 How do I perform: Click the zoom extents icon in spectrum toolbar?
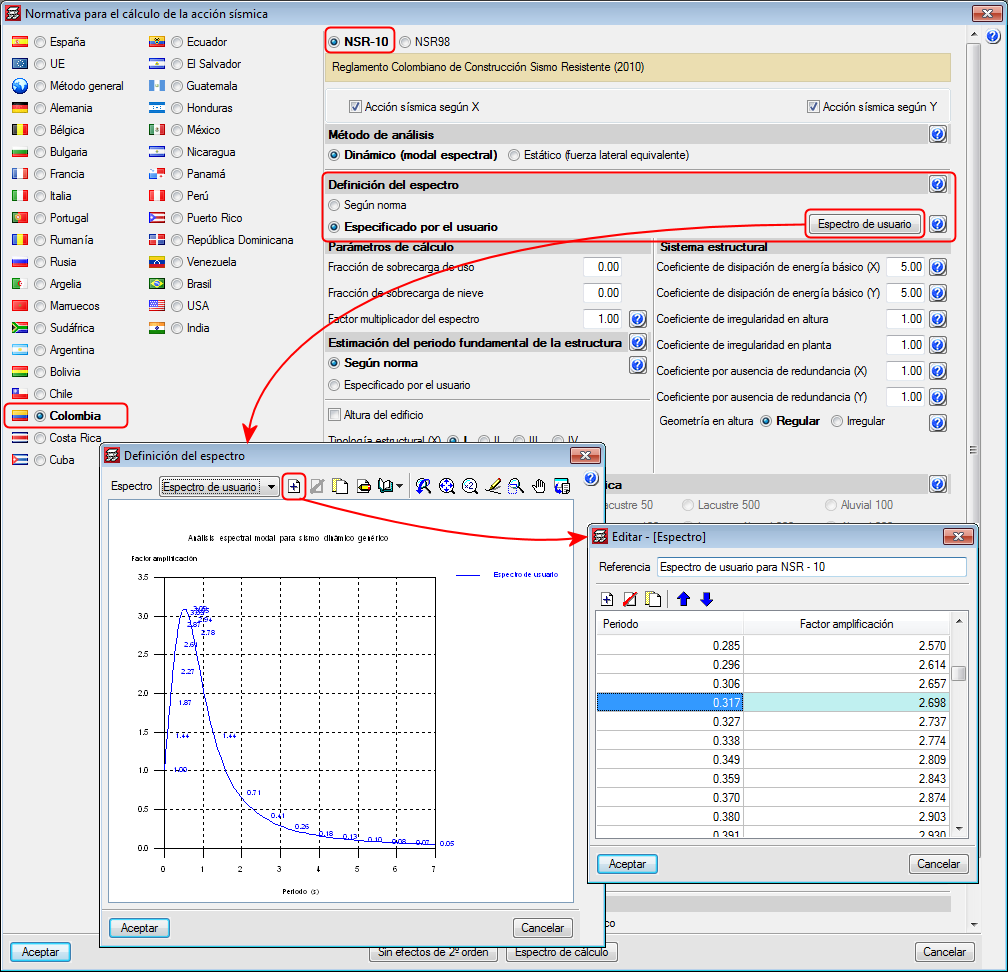coord(447,487)
